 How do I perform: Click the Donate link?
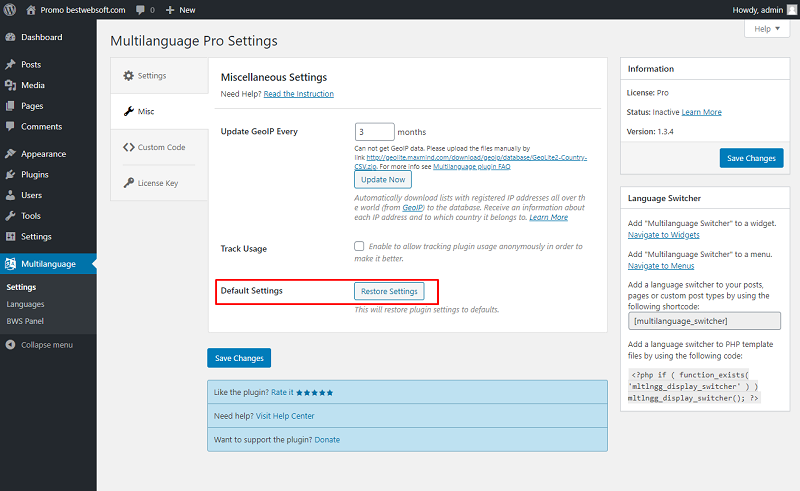point(327,439)
